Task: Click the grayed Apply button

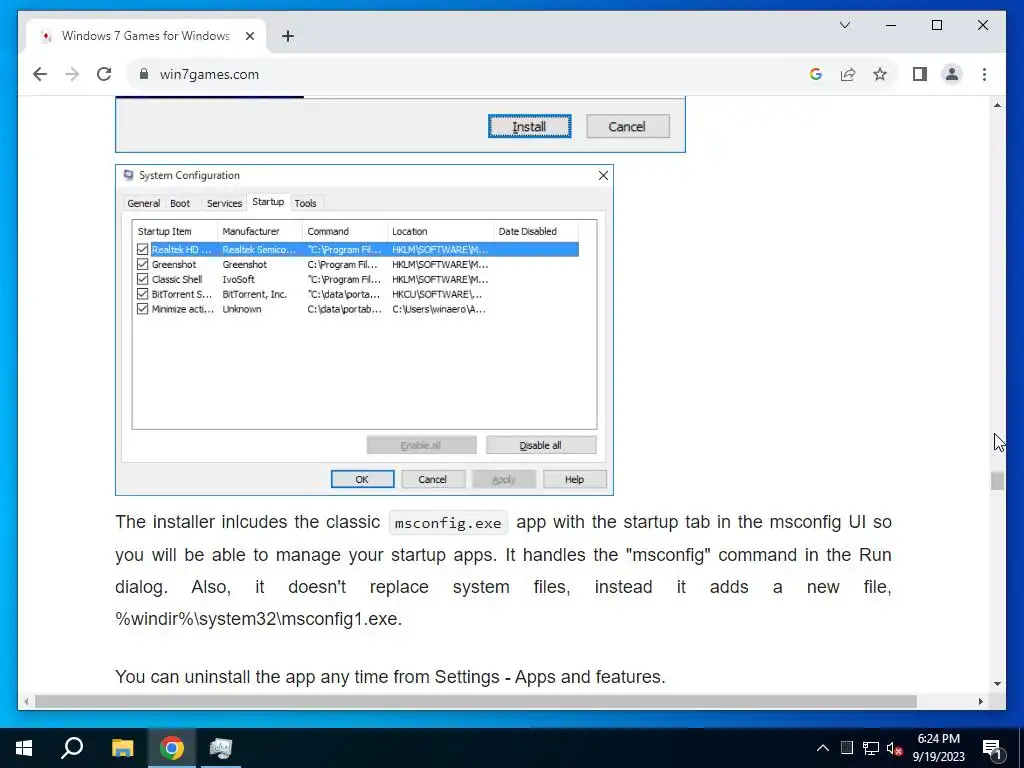Action: point(504,479)
